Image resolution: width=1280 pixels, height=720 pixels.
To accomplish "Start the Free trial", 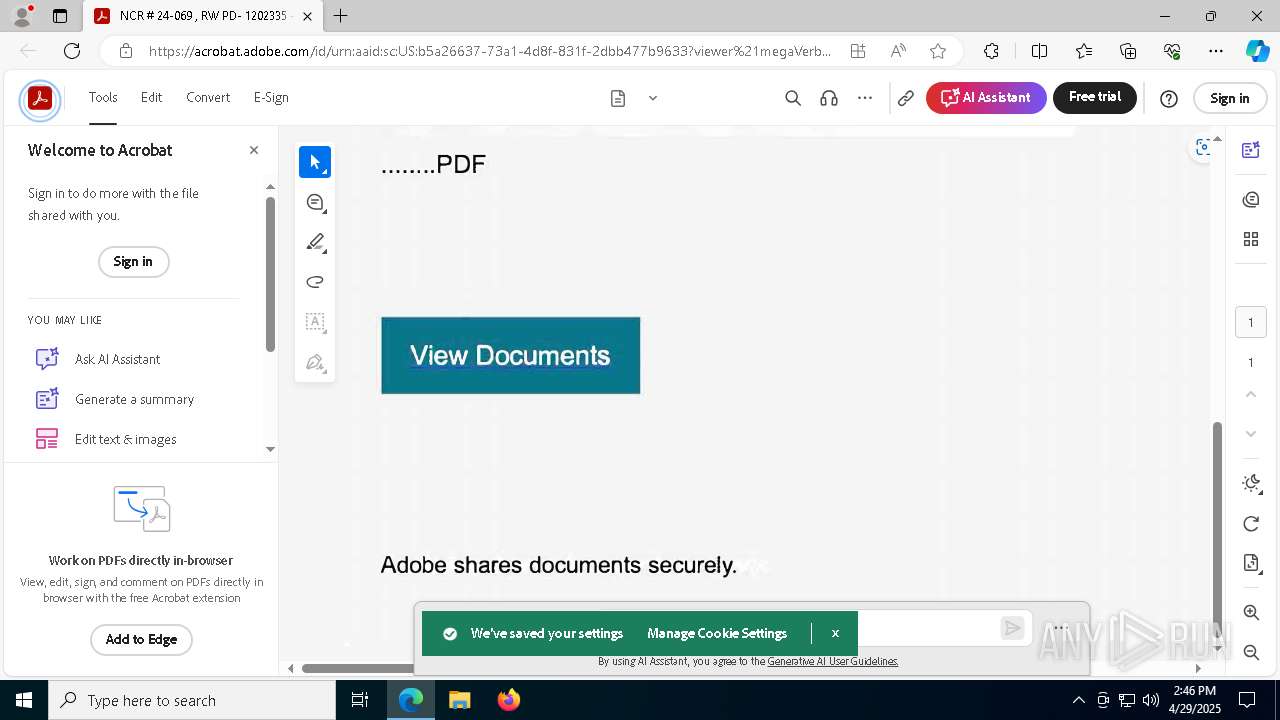I will [1095, 97].
